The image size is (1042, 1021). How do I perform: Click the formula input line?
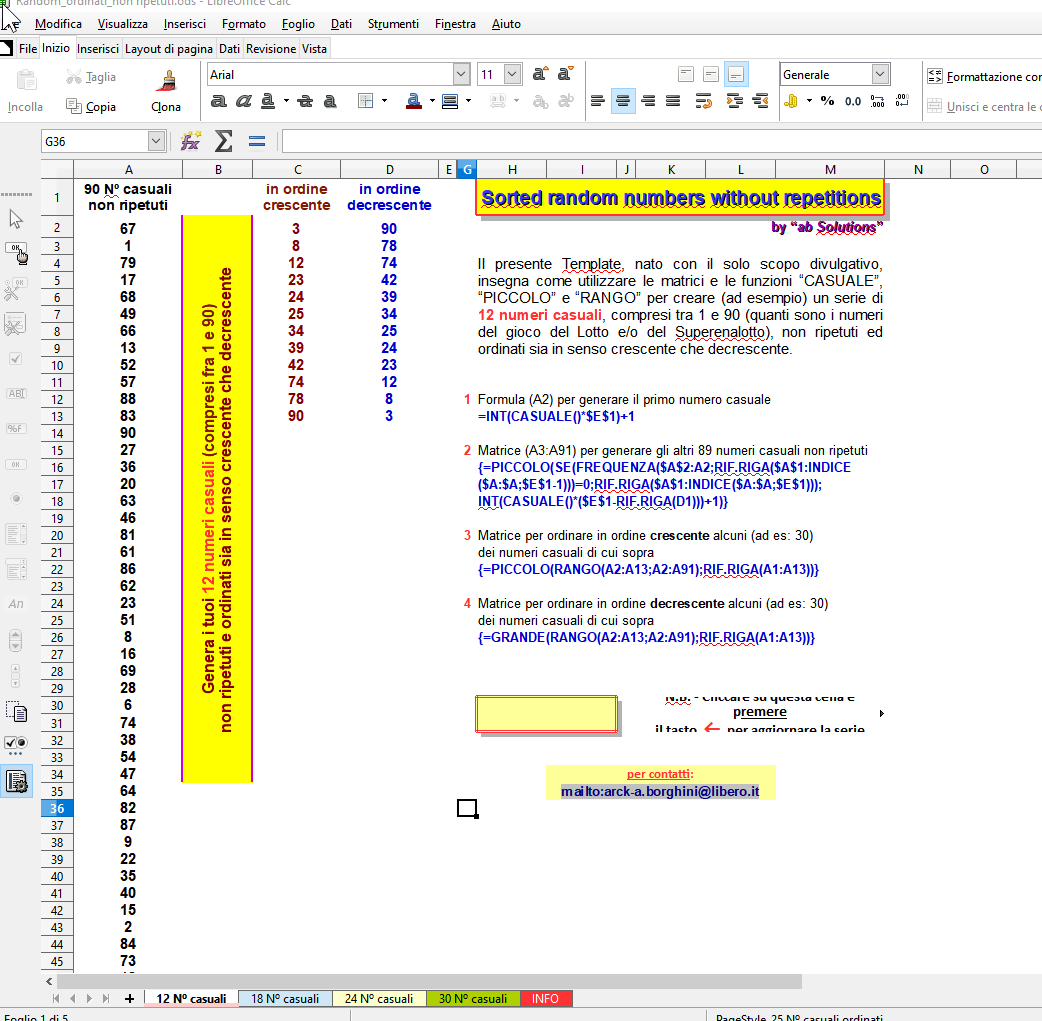tap(662, 141)
